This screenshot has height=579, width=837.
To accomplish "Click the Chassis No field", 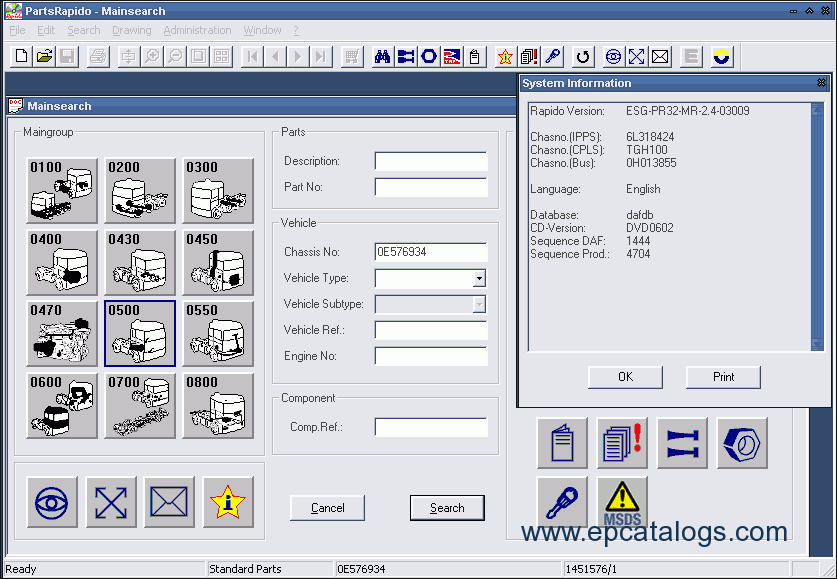I will click(431, 252).
